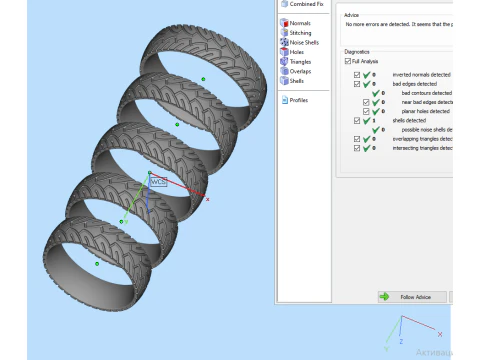Image resolution: width=480 pixels, height=360 pixels.
Task: Click the 'planar holes detected' text
Action: point(426,111)
